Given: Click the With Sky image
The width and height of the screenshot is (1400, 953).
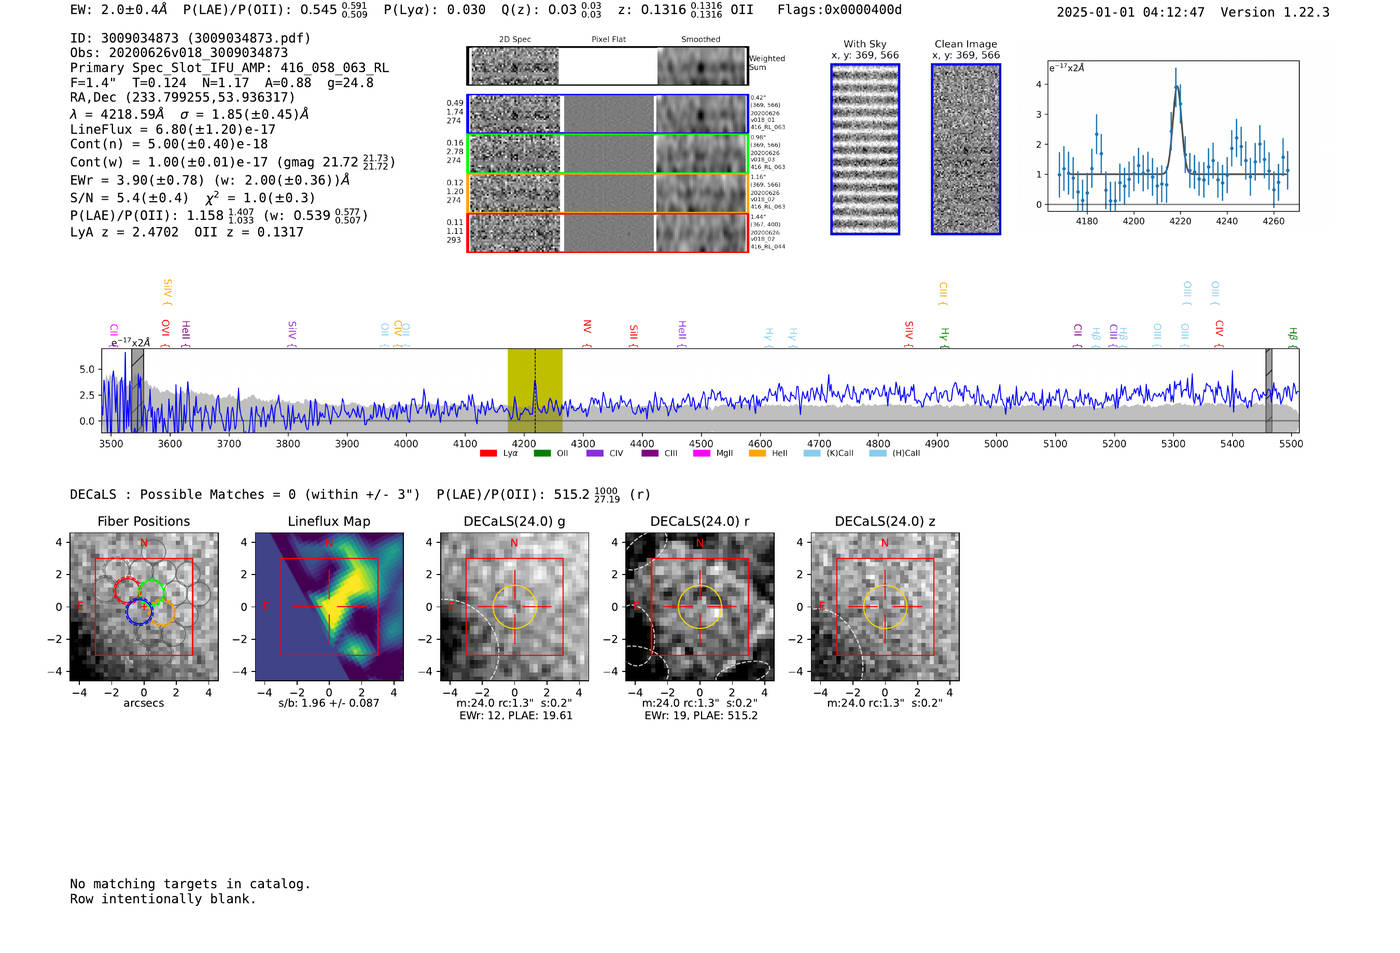Looking at the screenshot, I should point(865,149).
